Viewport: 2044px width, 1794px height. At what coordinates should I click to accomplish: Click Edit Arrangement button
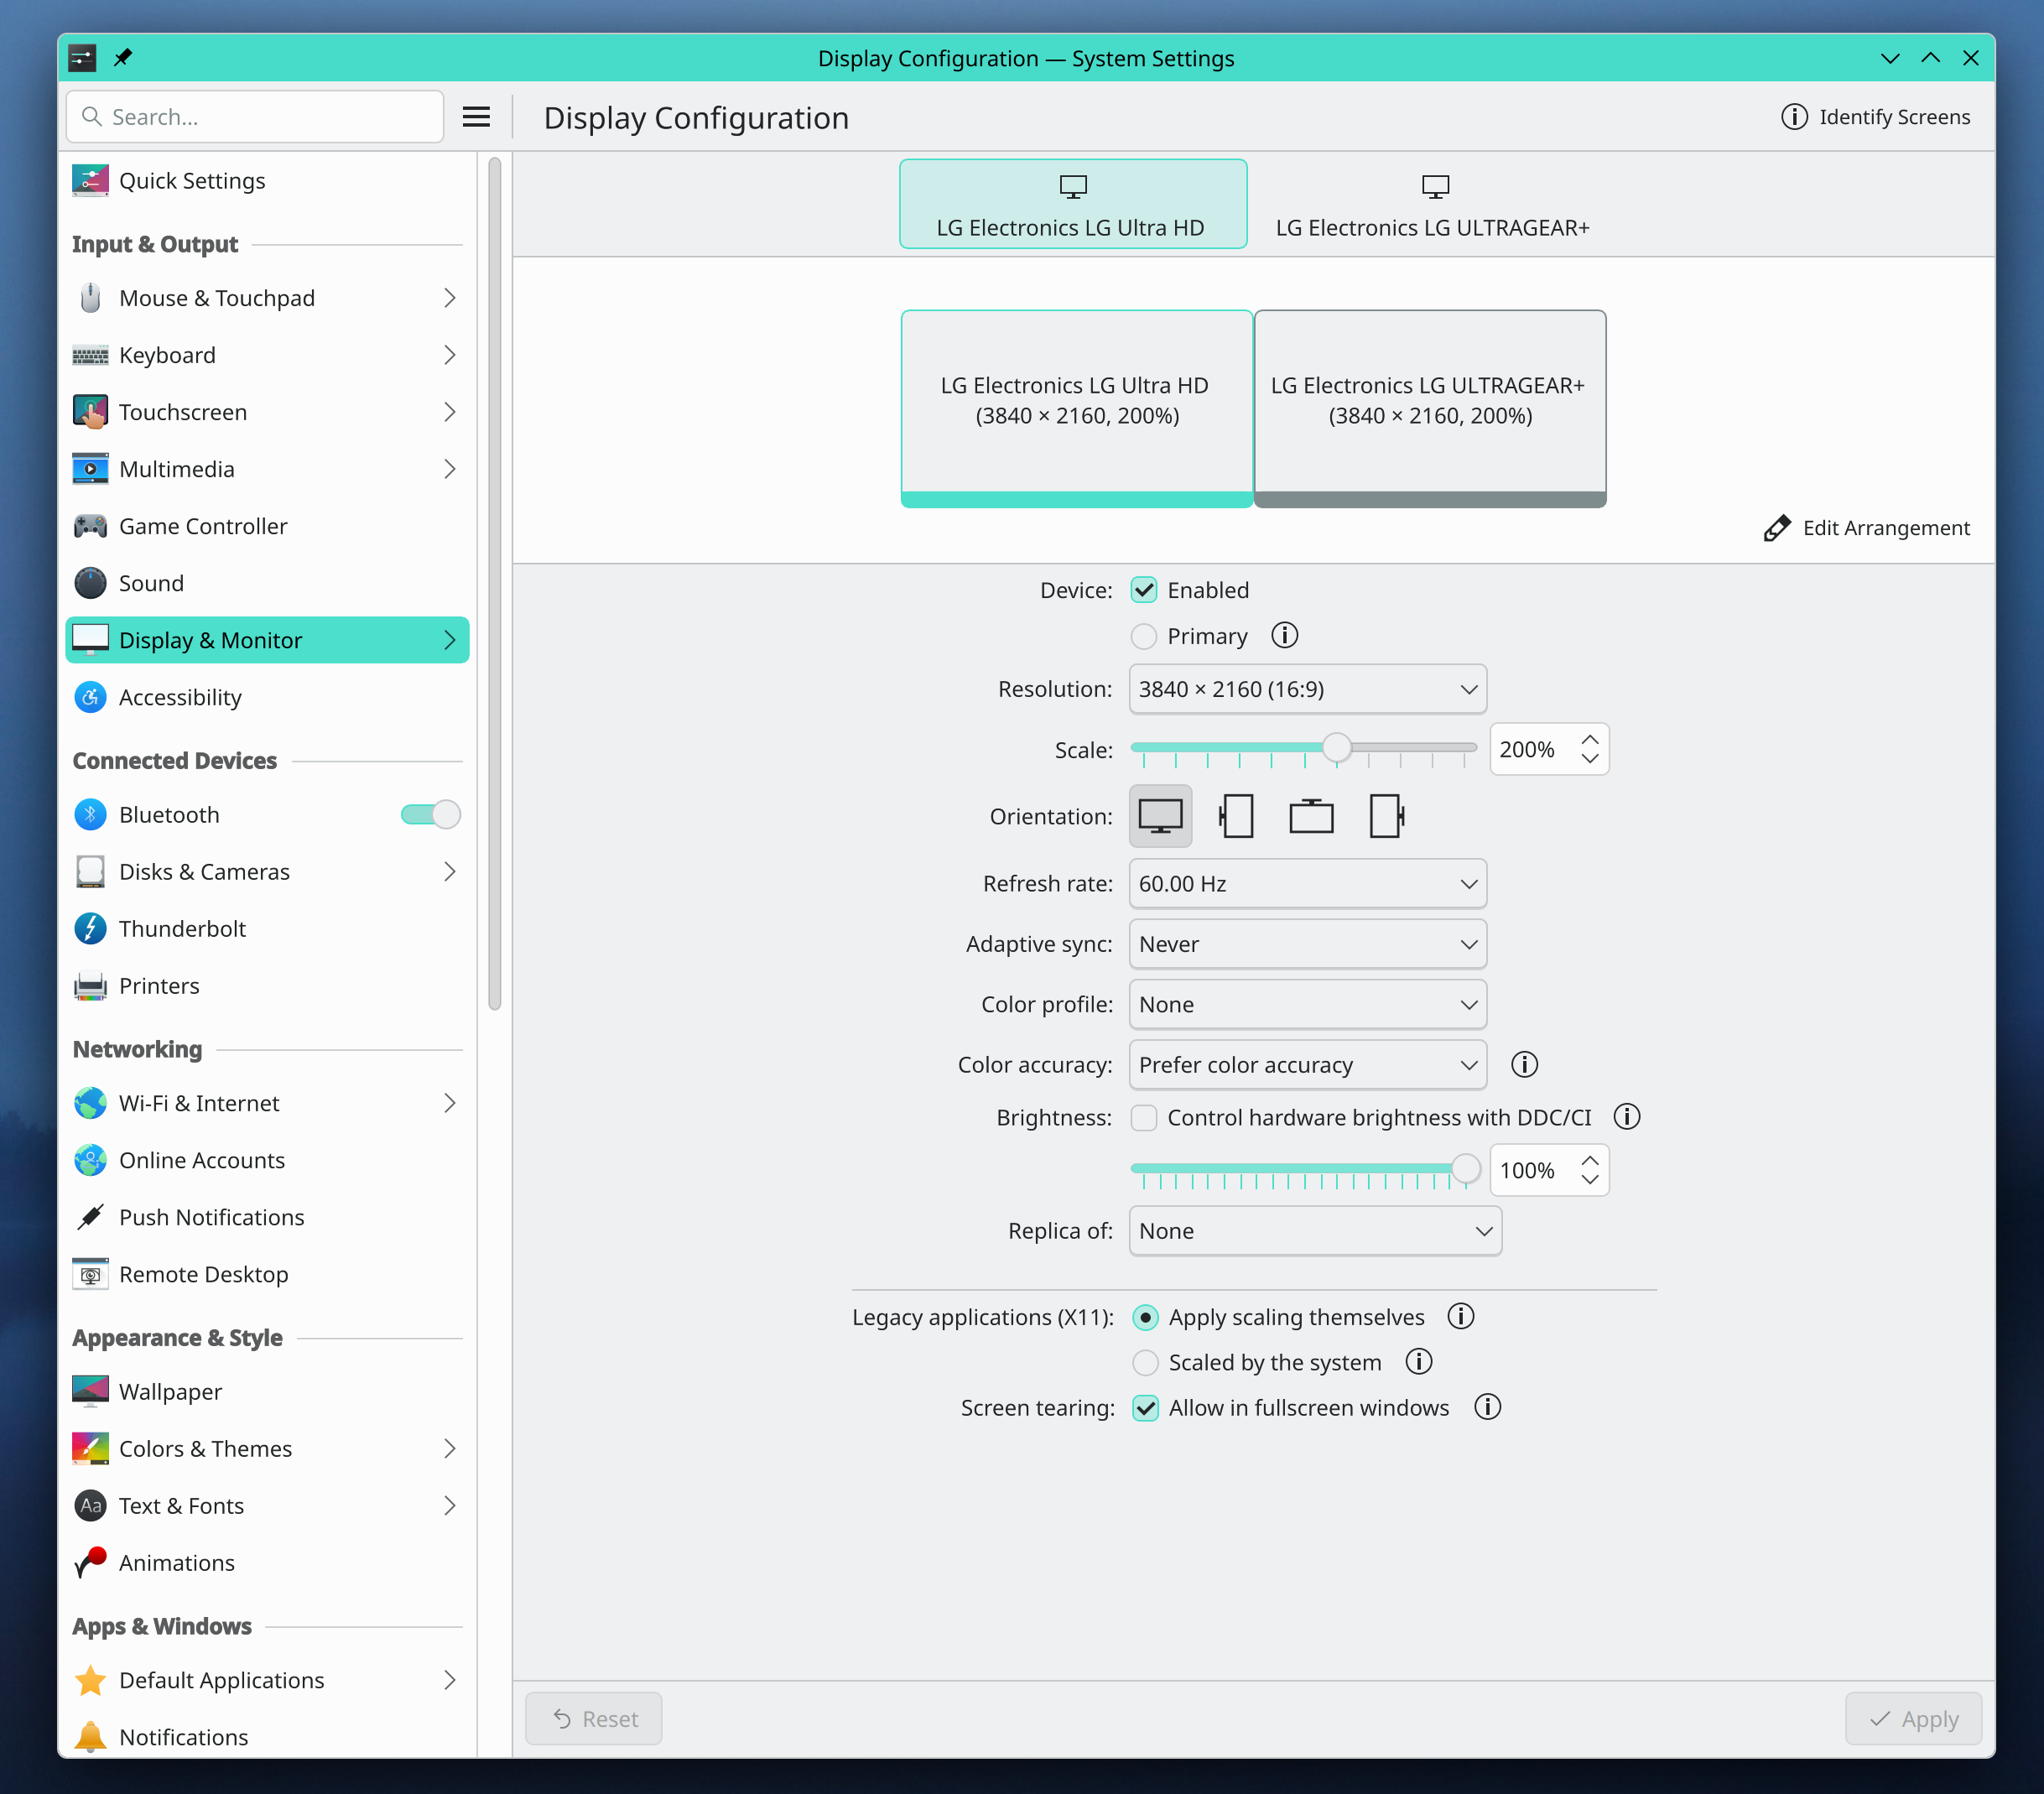[1866, 528]
